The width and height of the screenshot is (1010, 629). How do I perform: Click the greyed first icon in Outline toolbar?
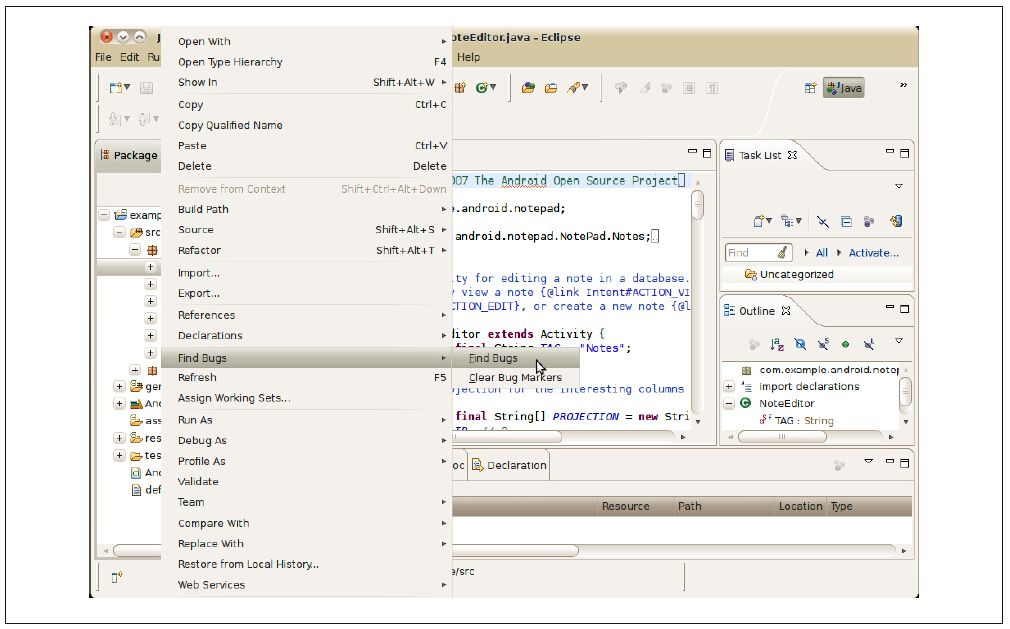[754, 344]
